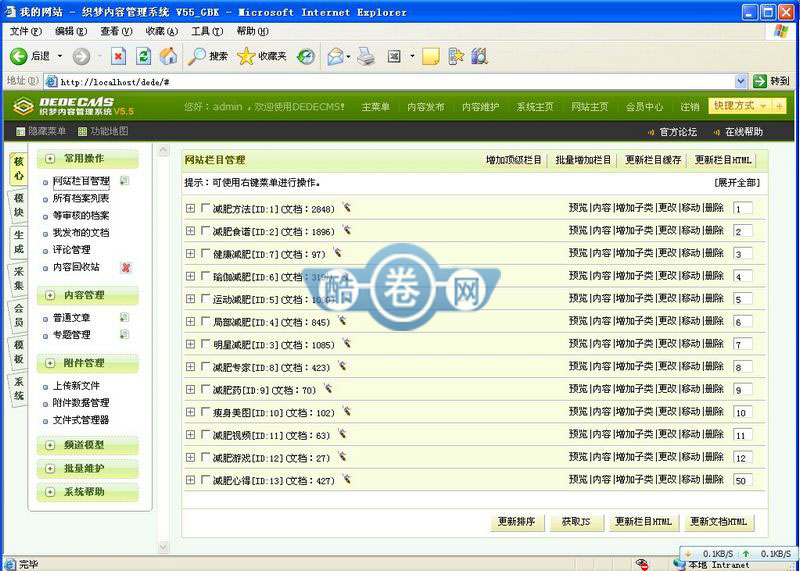Expand the 减肥视频[ID:11] category
This screenshot has height=571, width=800.
pos(190,434)
